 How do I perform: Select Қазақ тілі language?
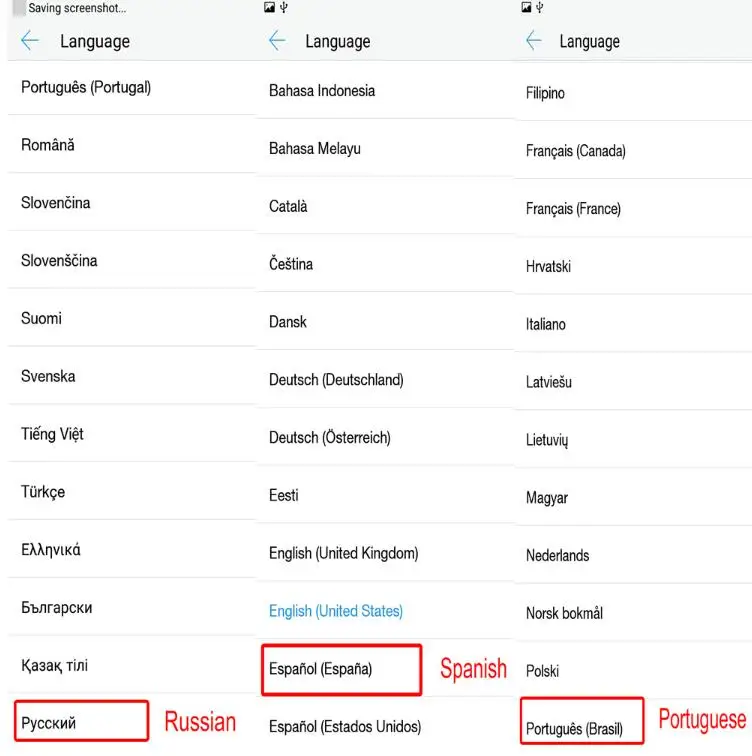[132, 665]
